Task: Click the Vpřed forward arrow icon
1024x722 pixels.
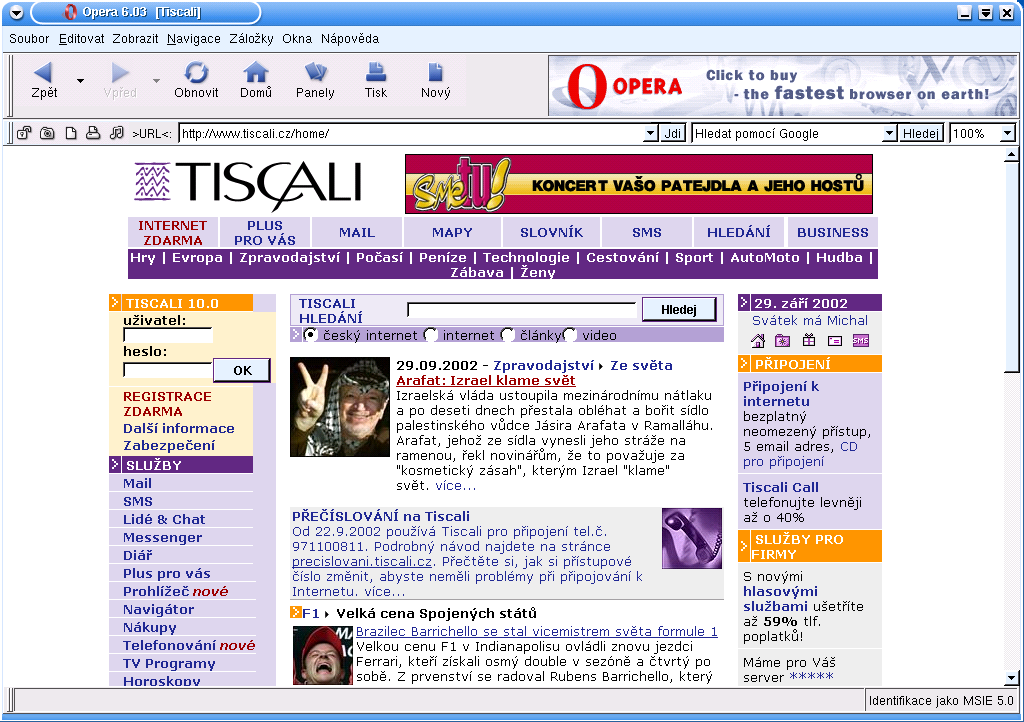Action: [x=120, y=72]
